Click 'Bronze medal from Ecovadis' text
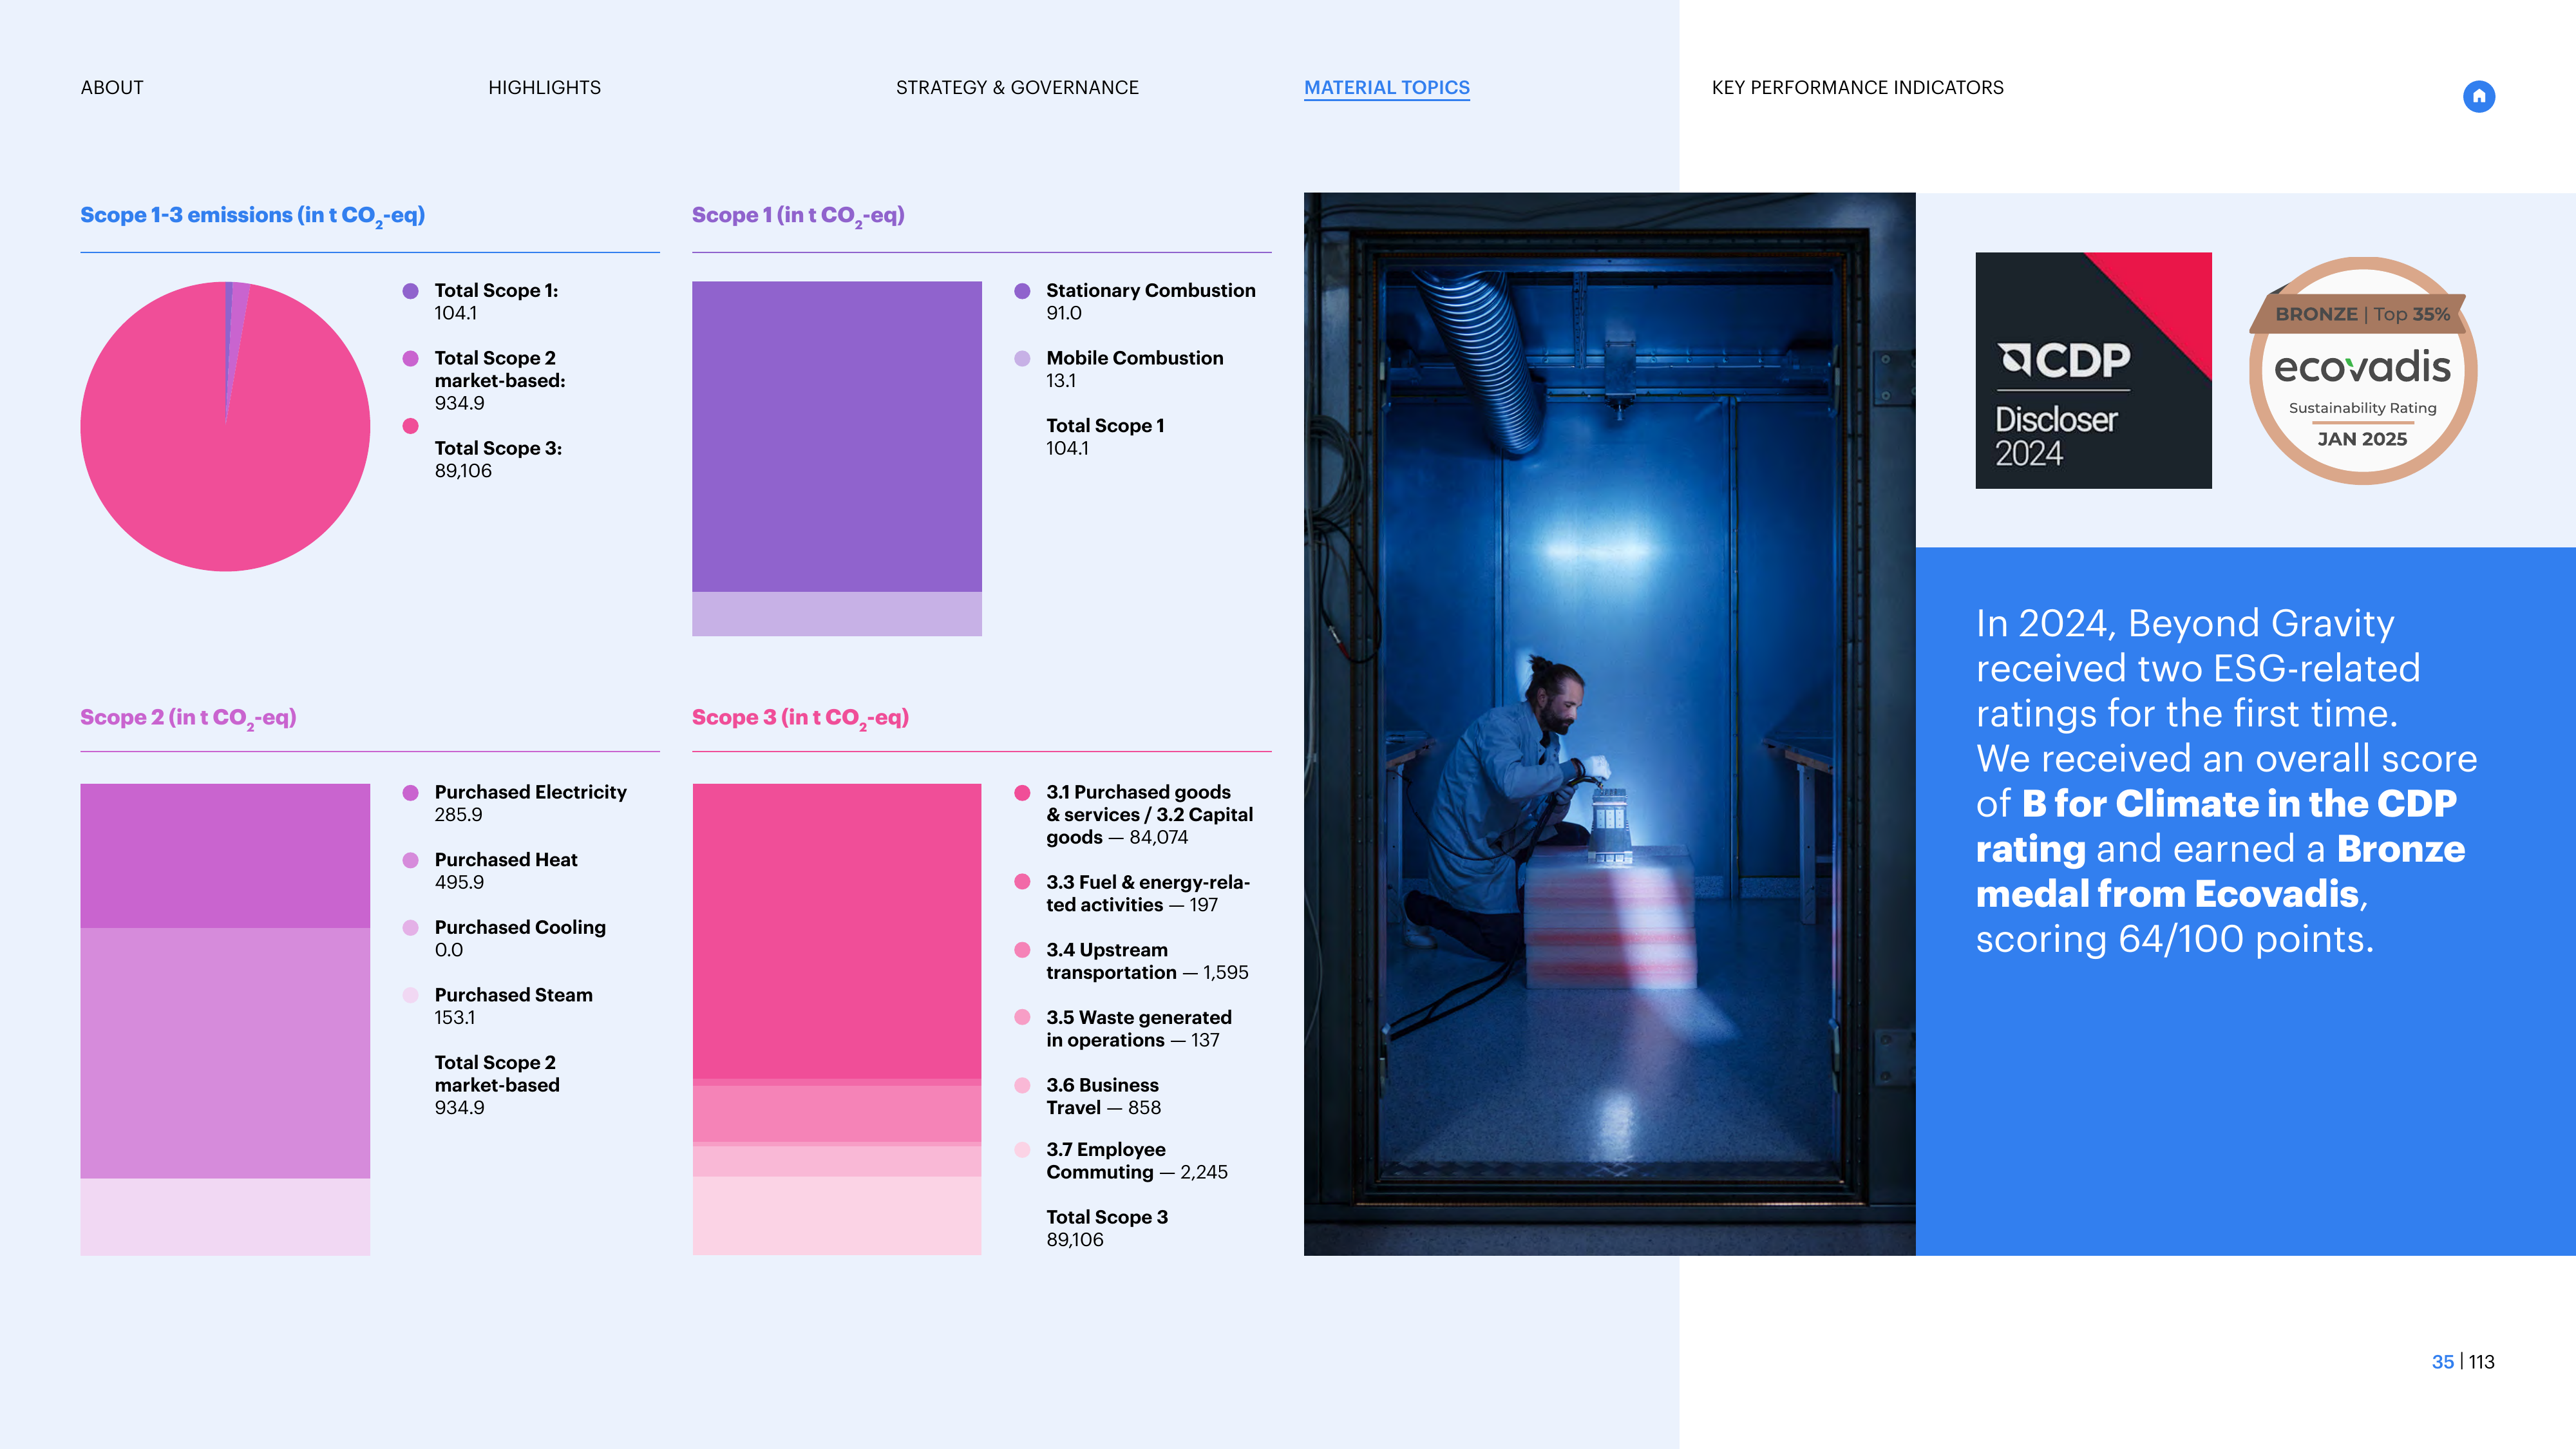The image size is (2576, 1449). pyautogui.click(x=2220, y=871)
